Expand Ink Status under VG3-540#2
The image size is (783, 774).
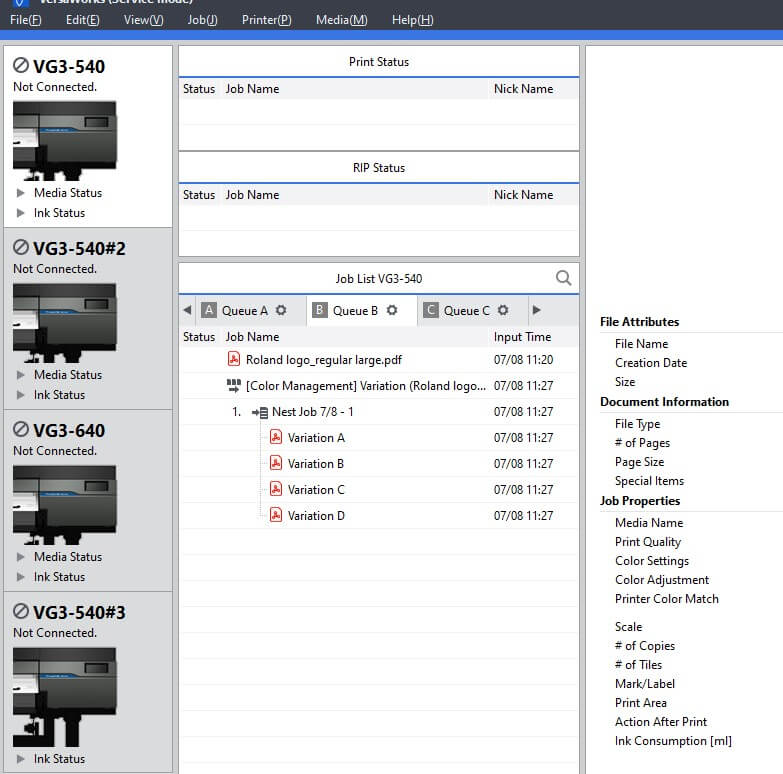[20, 394]
